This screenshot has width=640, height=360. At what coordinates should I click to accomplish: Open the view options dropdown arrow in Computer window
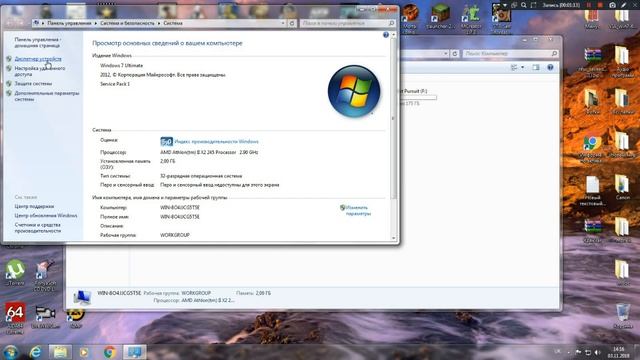tap(522, 67)
